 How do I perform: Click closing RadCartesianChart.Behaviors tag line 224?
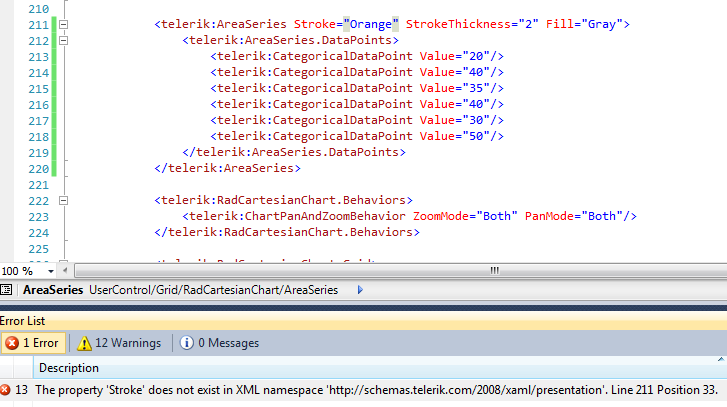(x=287, y=232)
